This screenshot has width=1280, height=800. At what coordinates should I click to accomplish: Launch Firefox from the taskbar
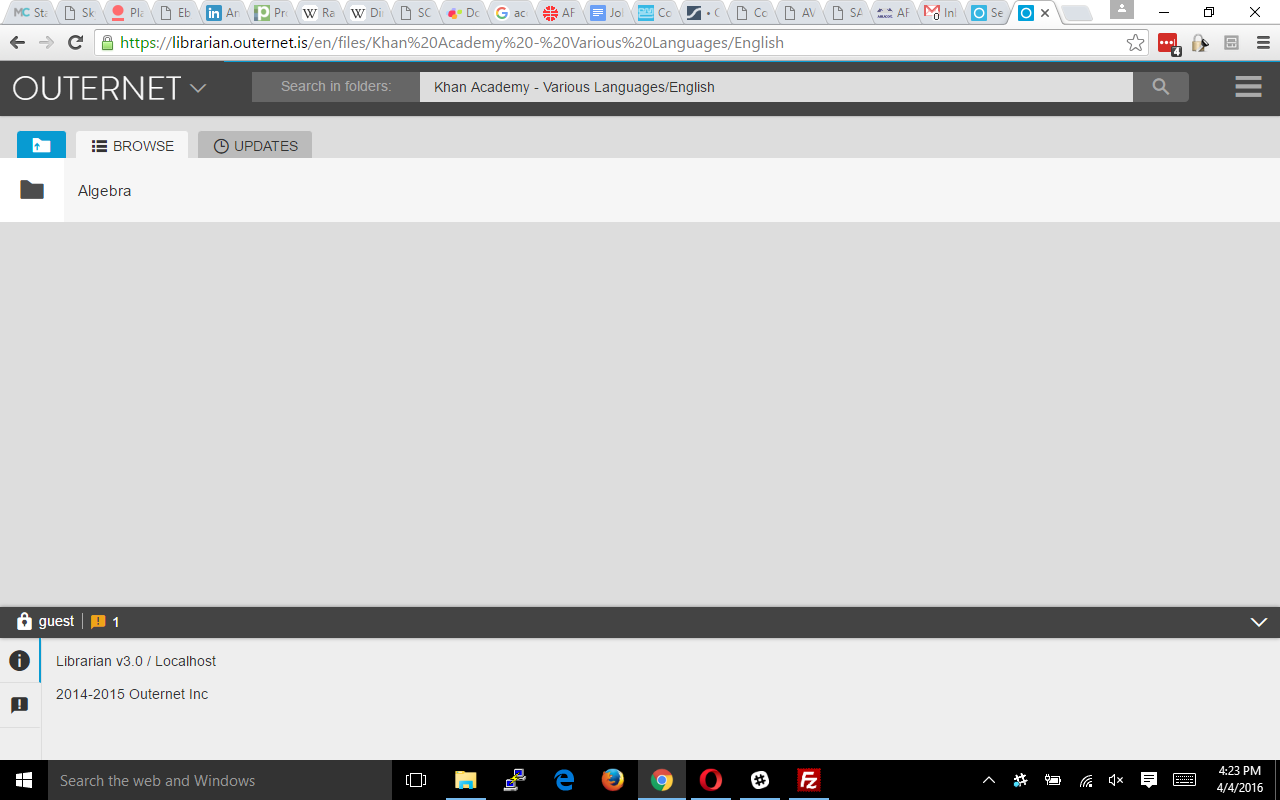(613, 780)
